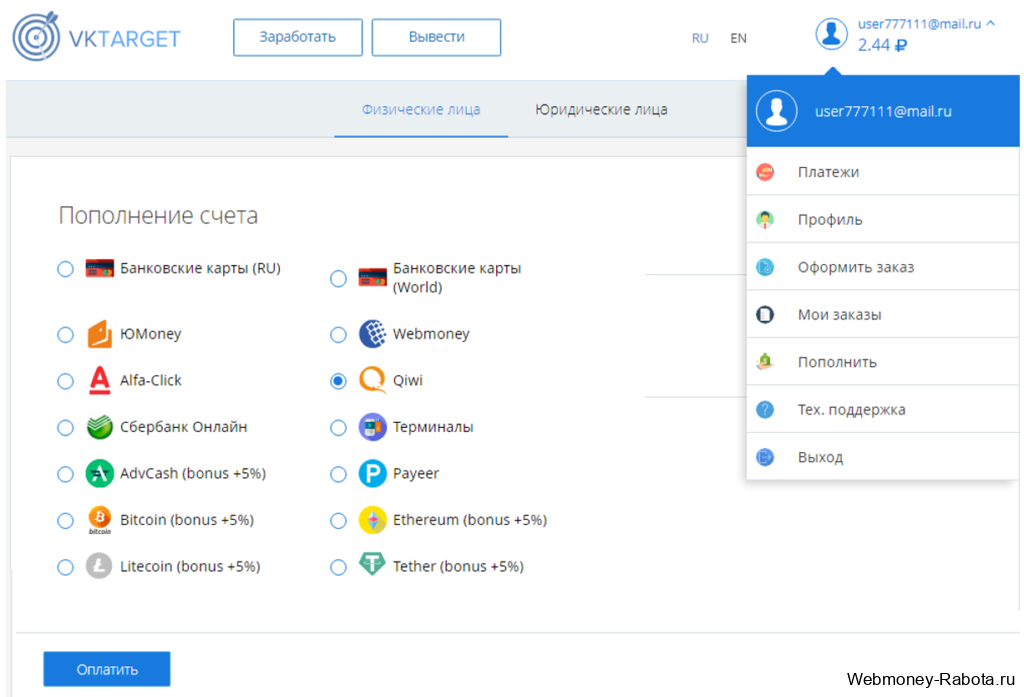Click the VKTarget logo icon
1024x697 pixels.
tap(36, 37)
